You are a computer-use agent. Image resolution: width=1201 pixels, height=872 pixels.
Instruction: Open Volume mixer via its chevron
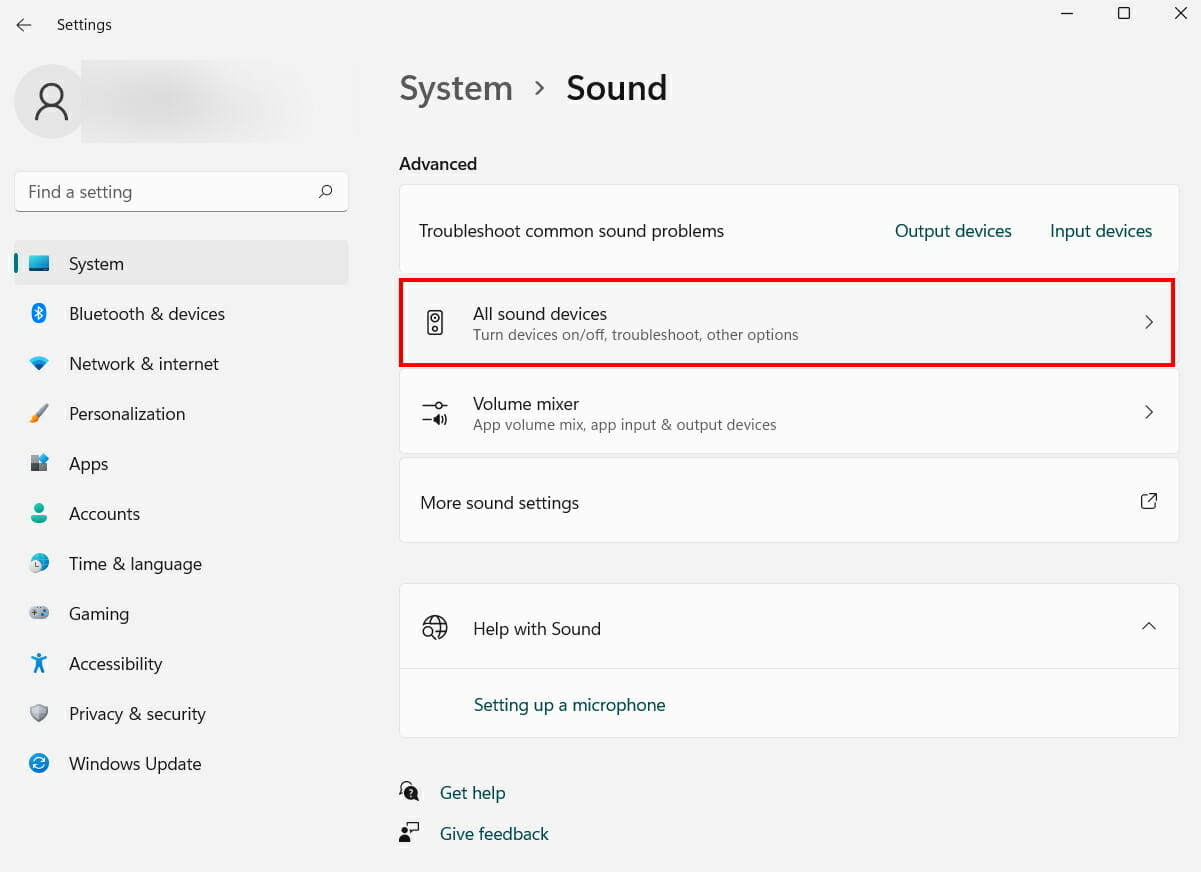(x=1149, y=412)
